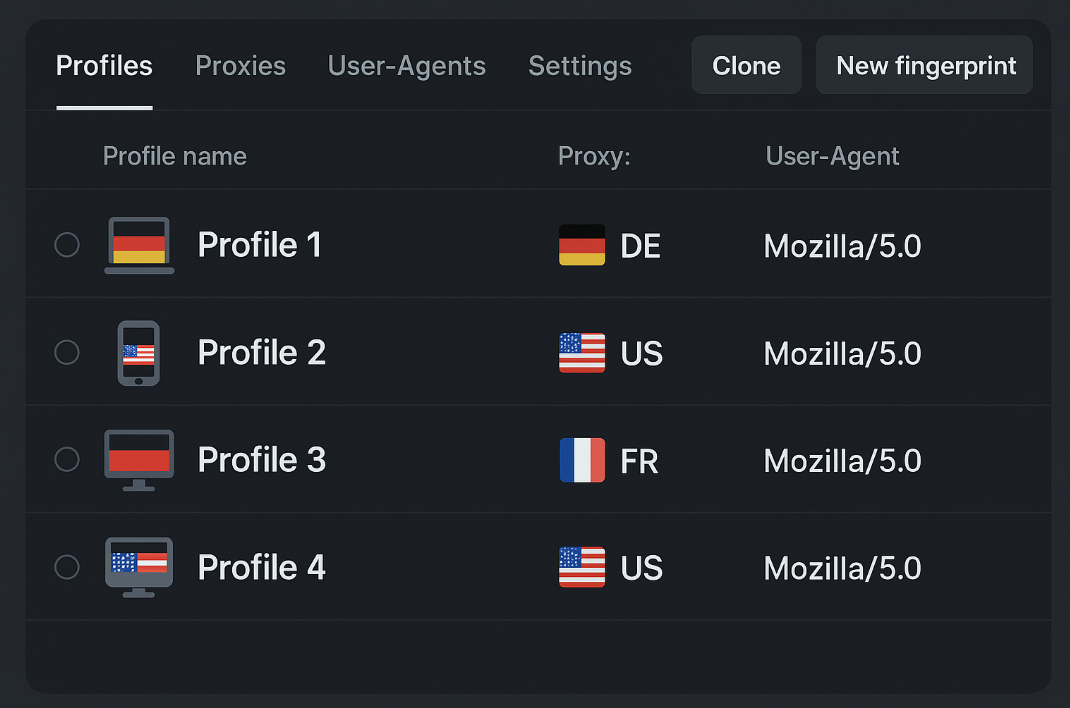Screen dimensions: 1070x708
Task: Select the Profile 1 radio button
Action: click(67, 245)
